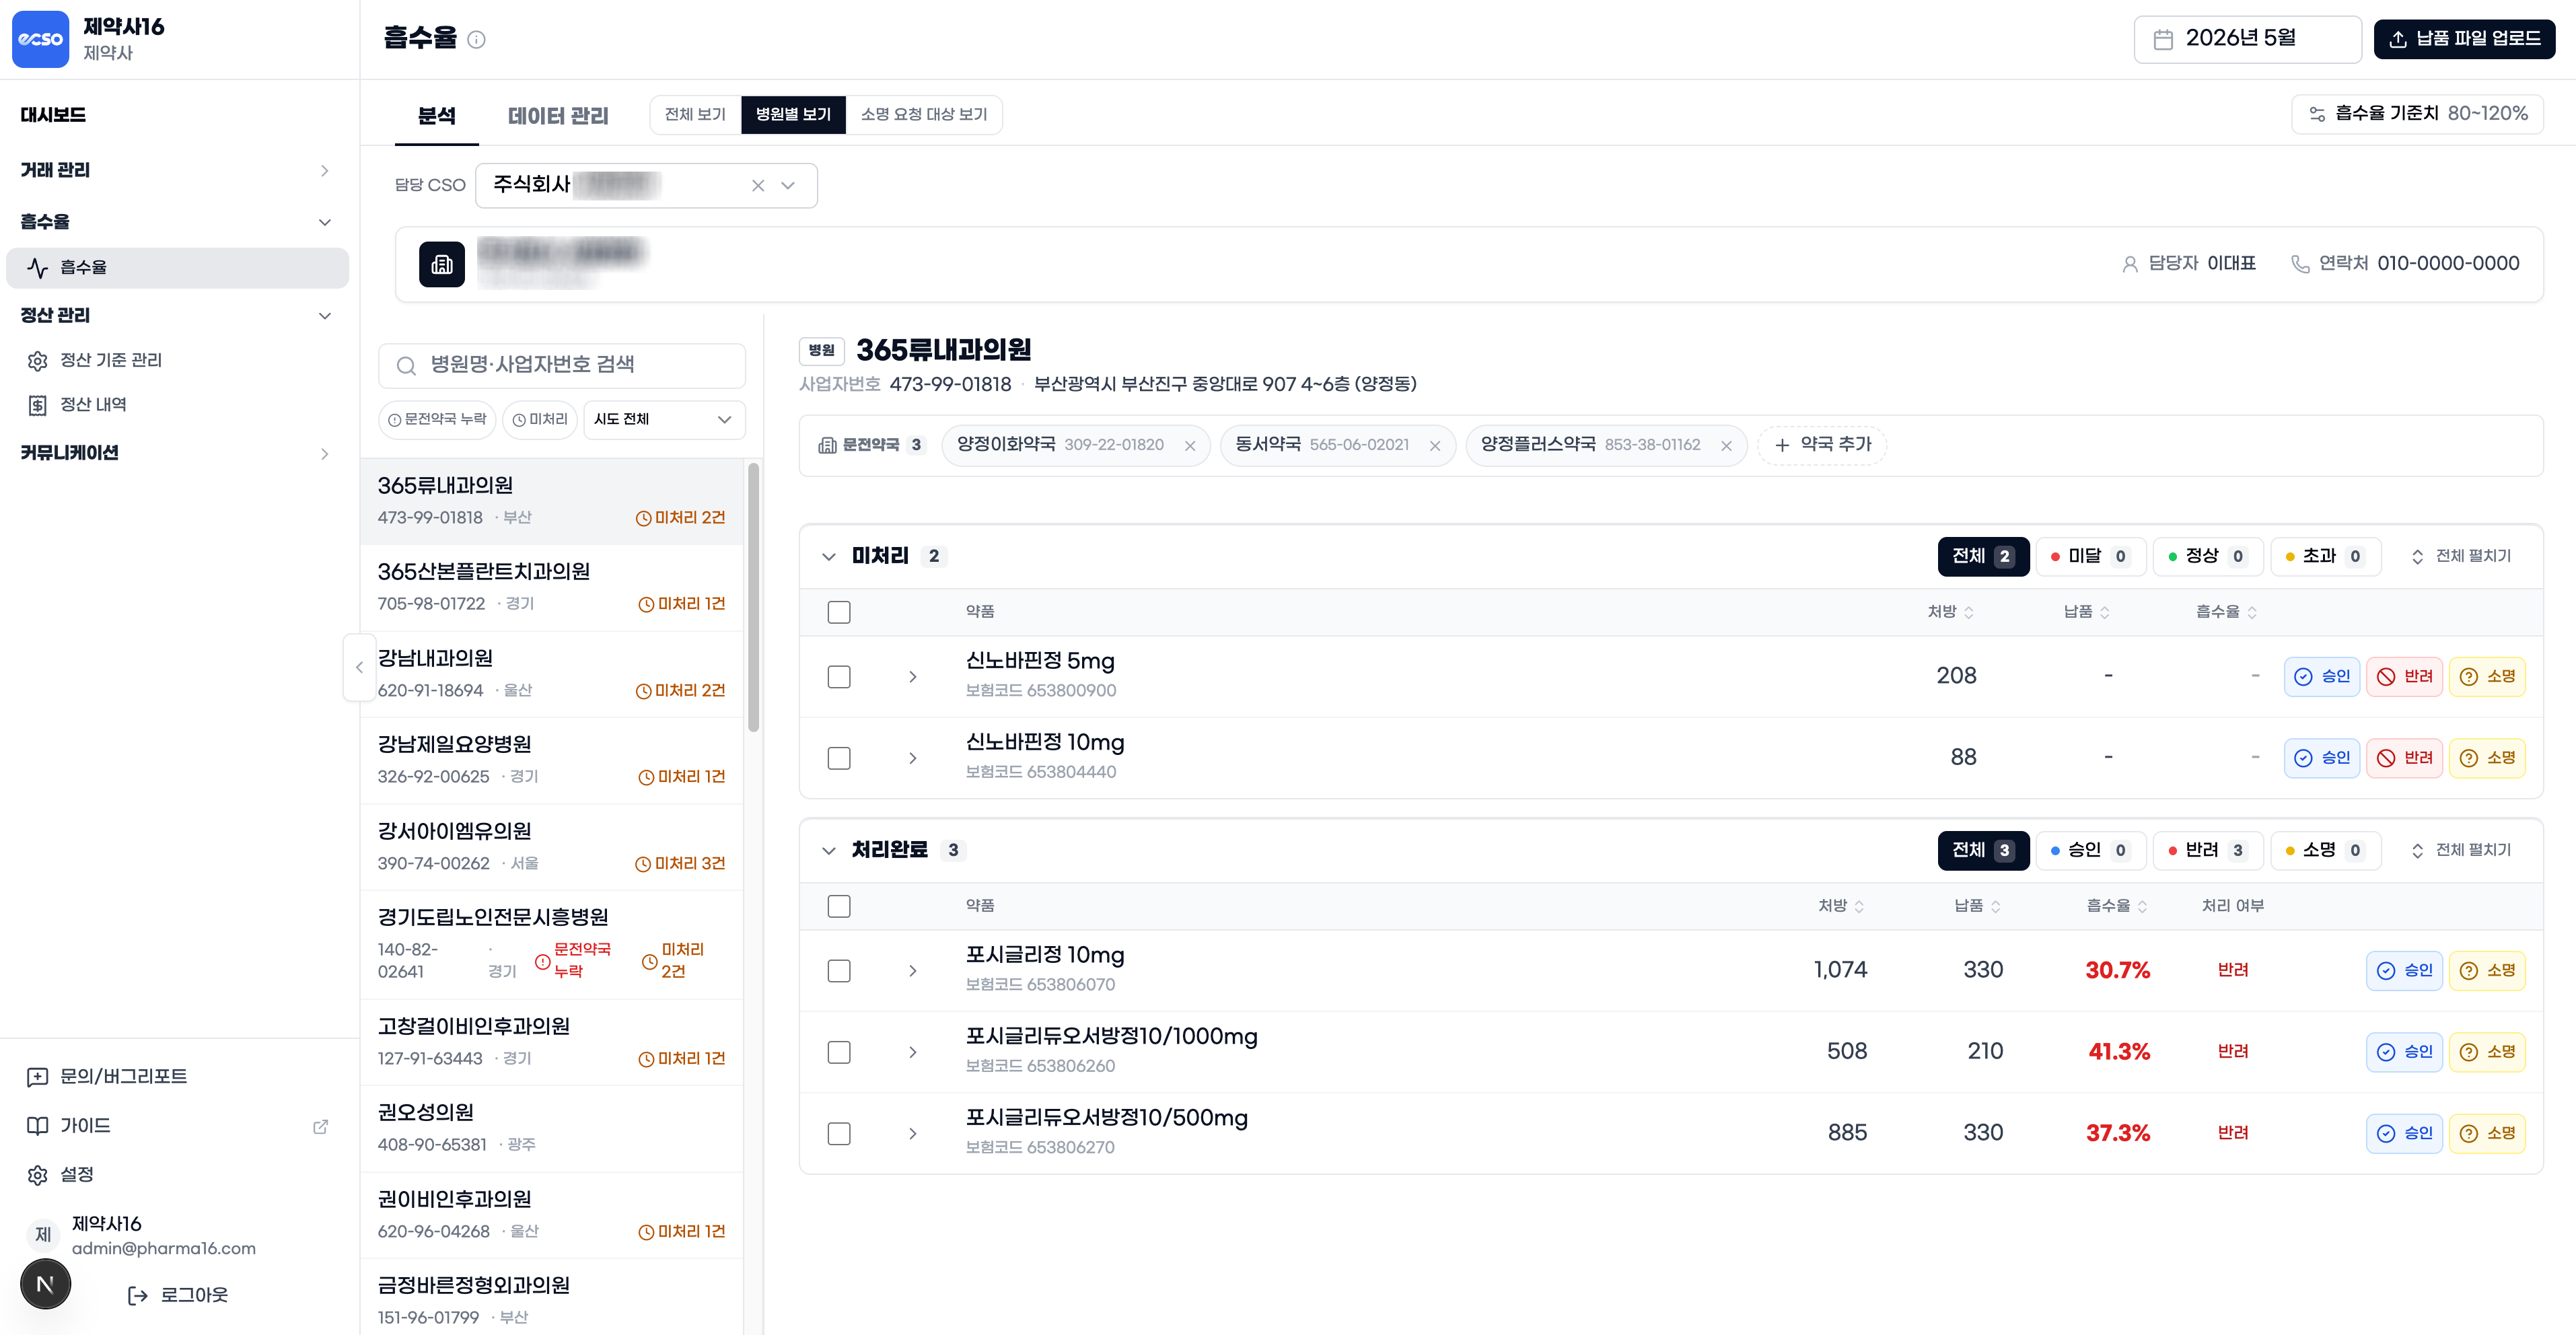Check the 신노바핀정 10mg row checkbox

click(x=839, y=758)
